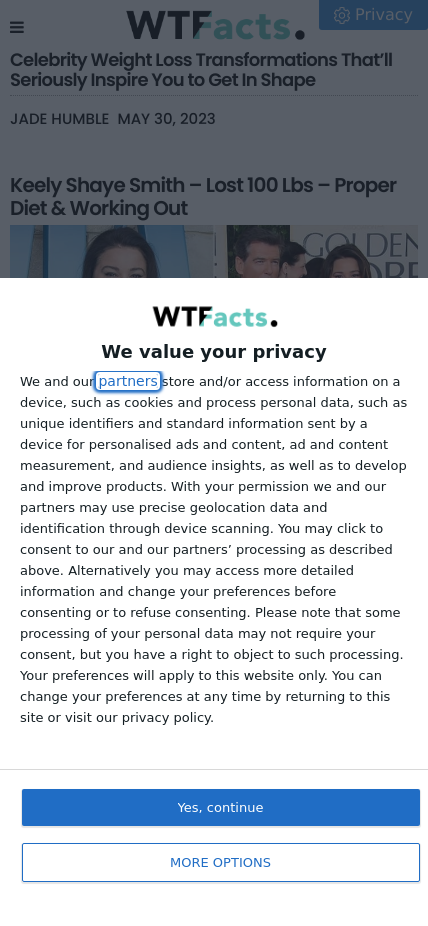Open the hamburger menu icon
The height and width of the screenshot is (926, 428).
click(x=17, y=27)
